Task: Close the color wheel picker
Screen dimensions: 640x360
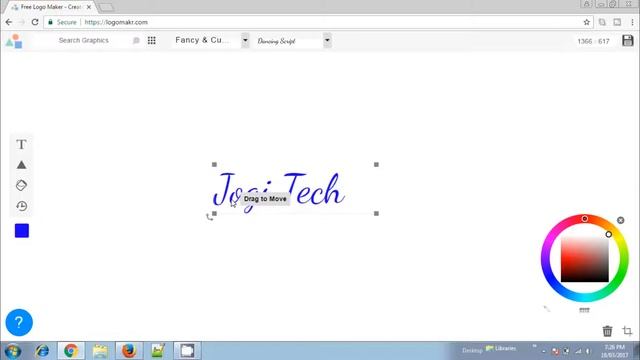Action: click(x=620, y=220)
